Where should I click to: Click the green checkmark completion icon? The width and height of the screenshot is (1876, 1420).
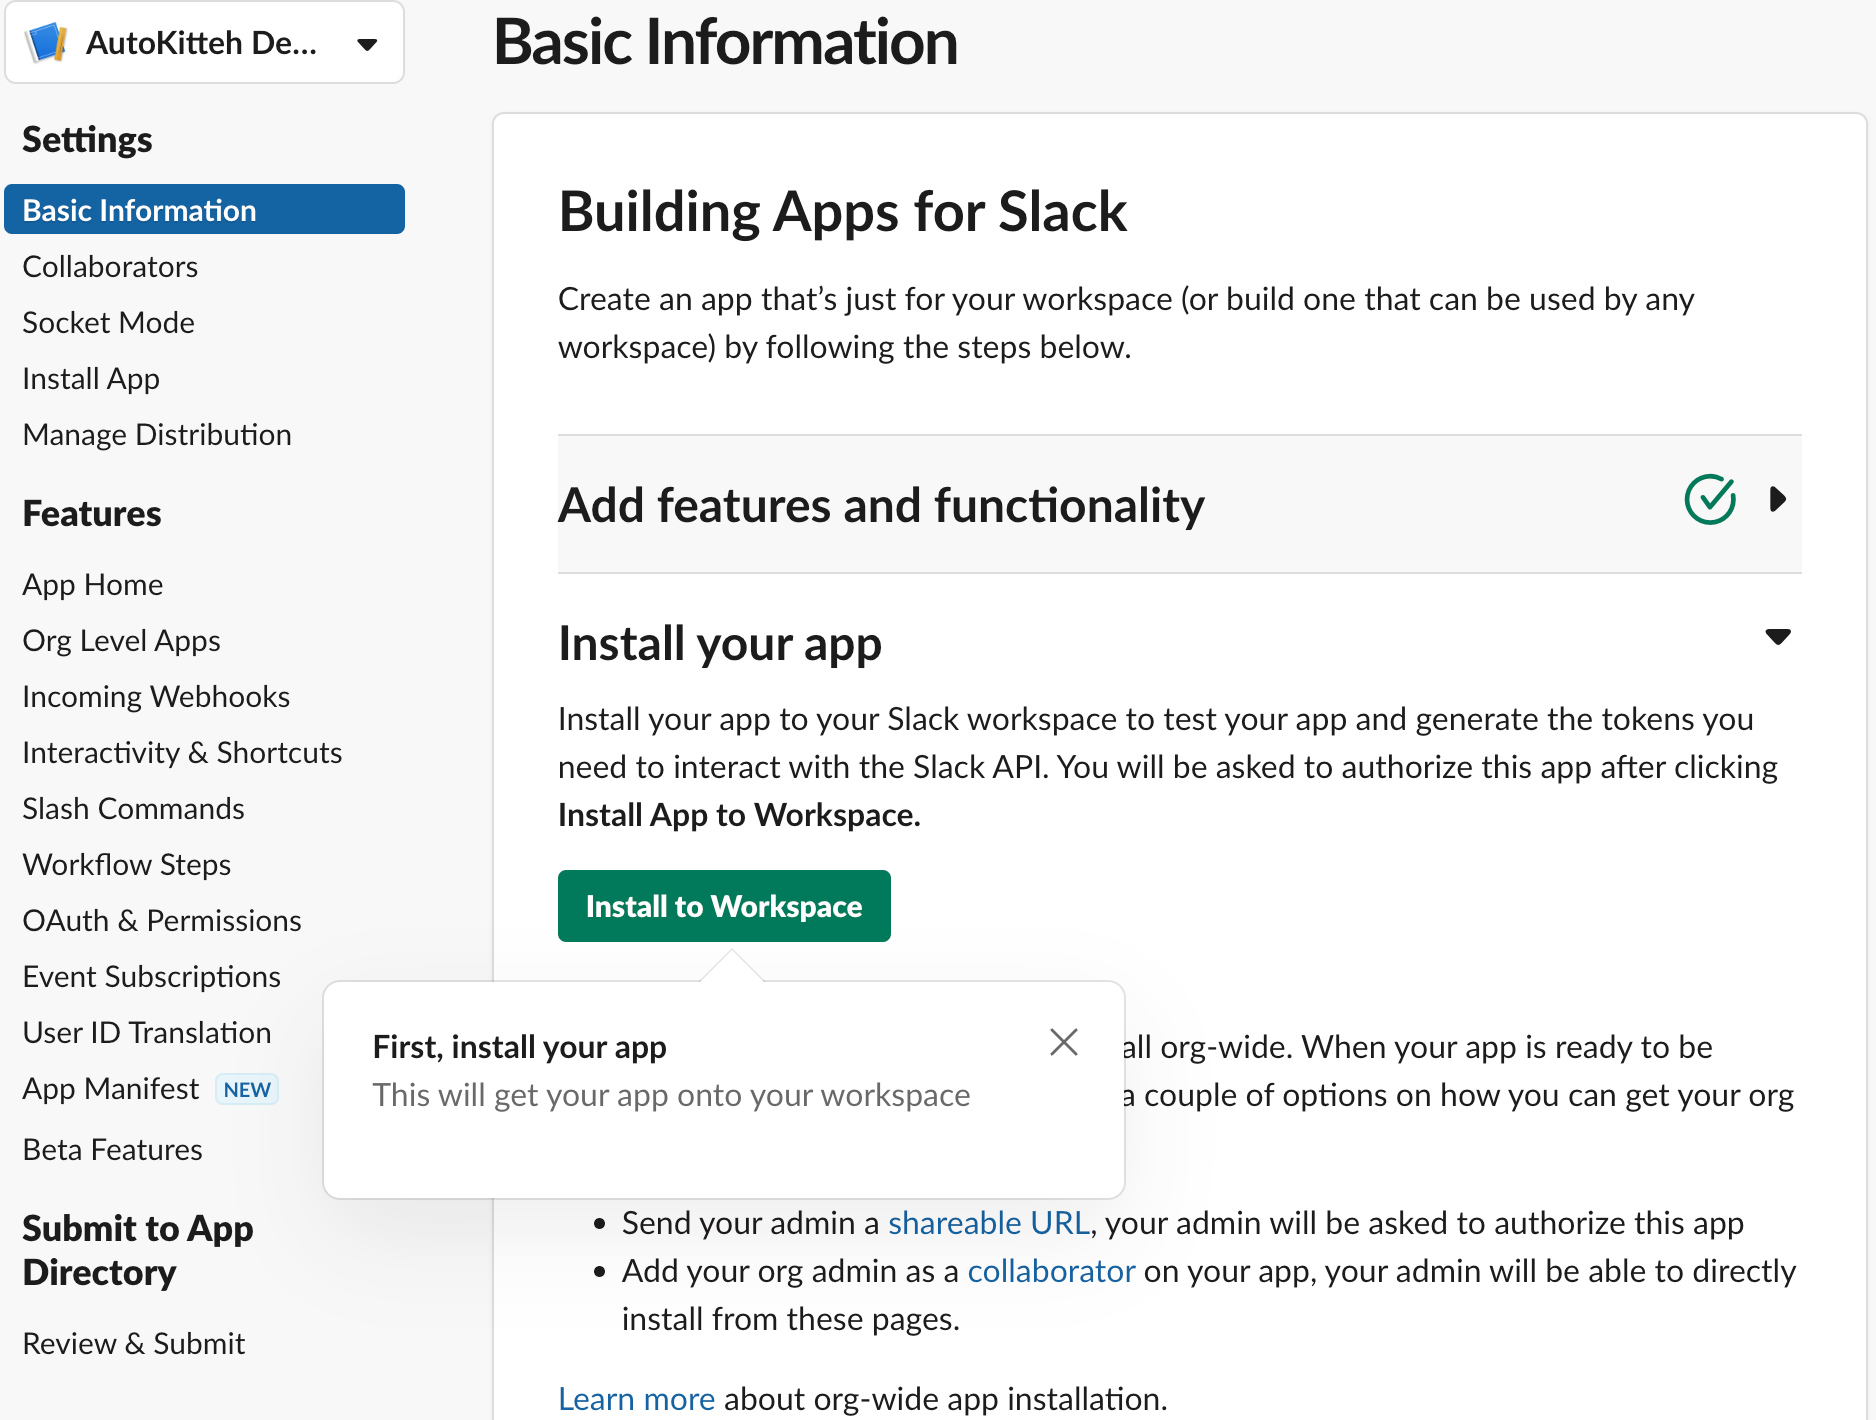point(1710,499)
